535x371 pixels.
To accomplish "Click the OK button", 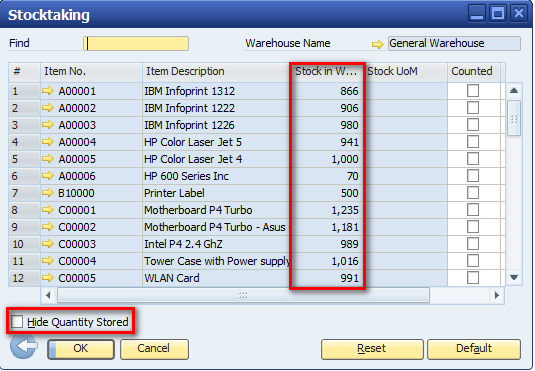I will [x=81, y=349].
